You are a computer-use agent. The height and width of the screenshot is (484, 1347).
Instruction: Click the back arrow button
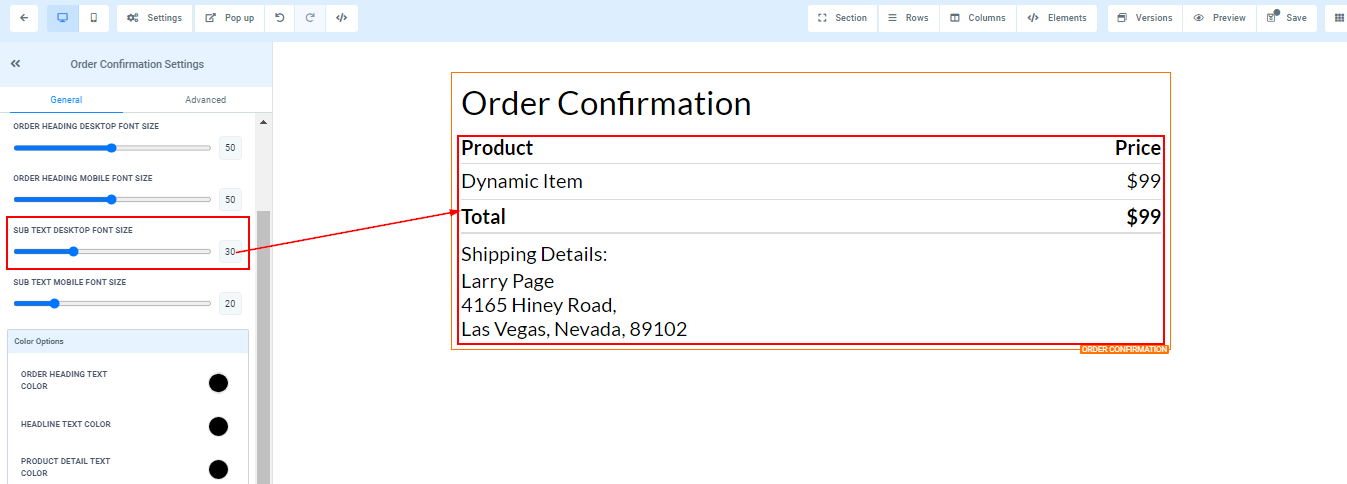click(23, 18)
